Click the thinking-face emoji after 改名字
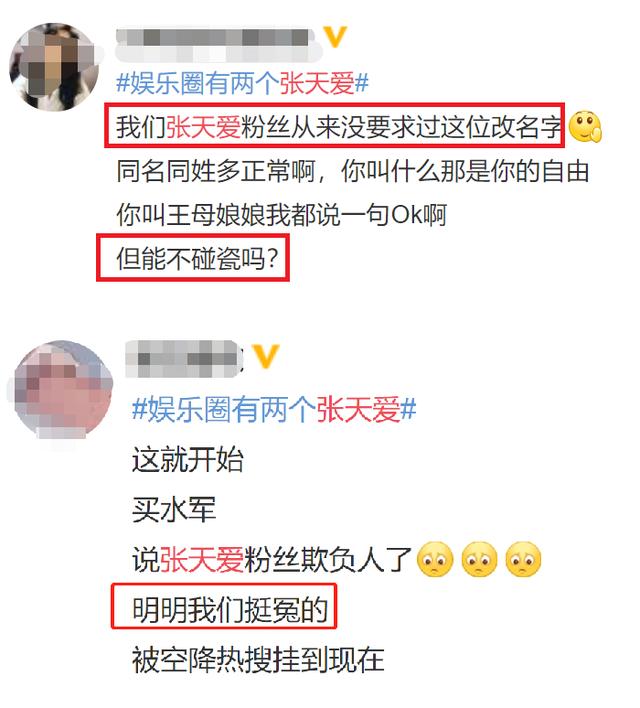The height and width of the screenshot is (708, 640). (585, 126)
